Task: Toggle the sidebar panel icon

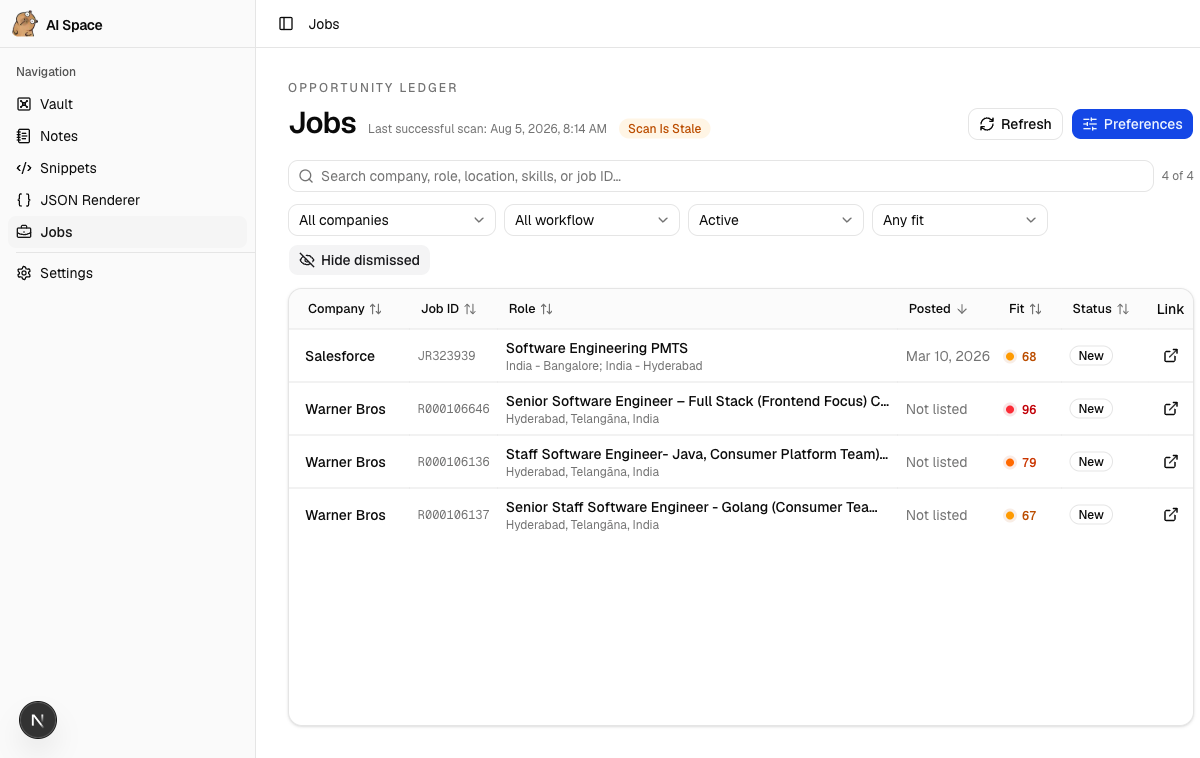Action: [x=286, y=24]
